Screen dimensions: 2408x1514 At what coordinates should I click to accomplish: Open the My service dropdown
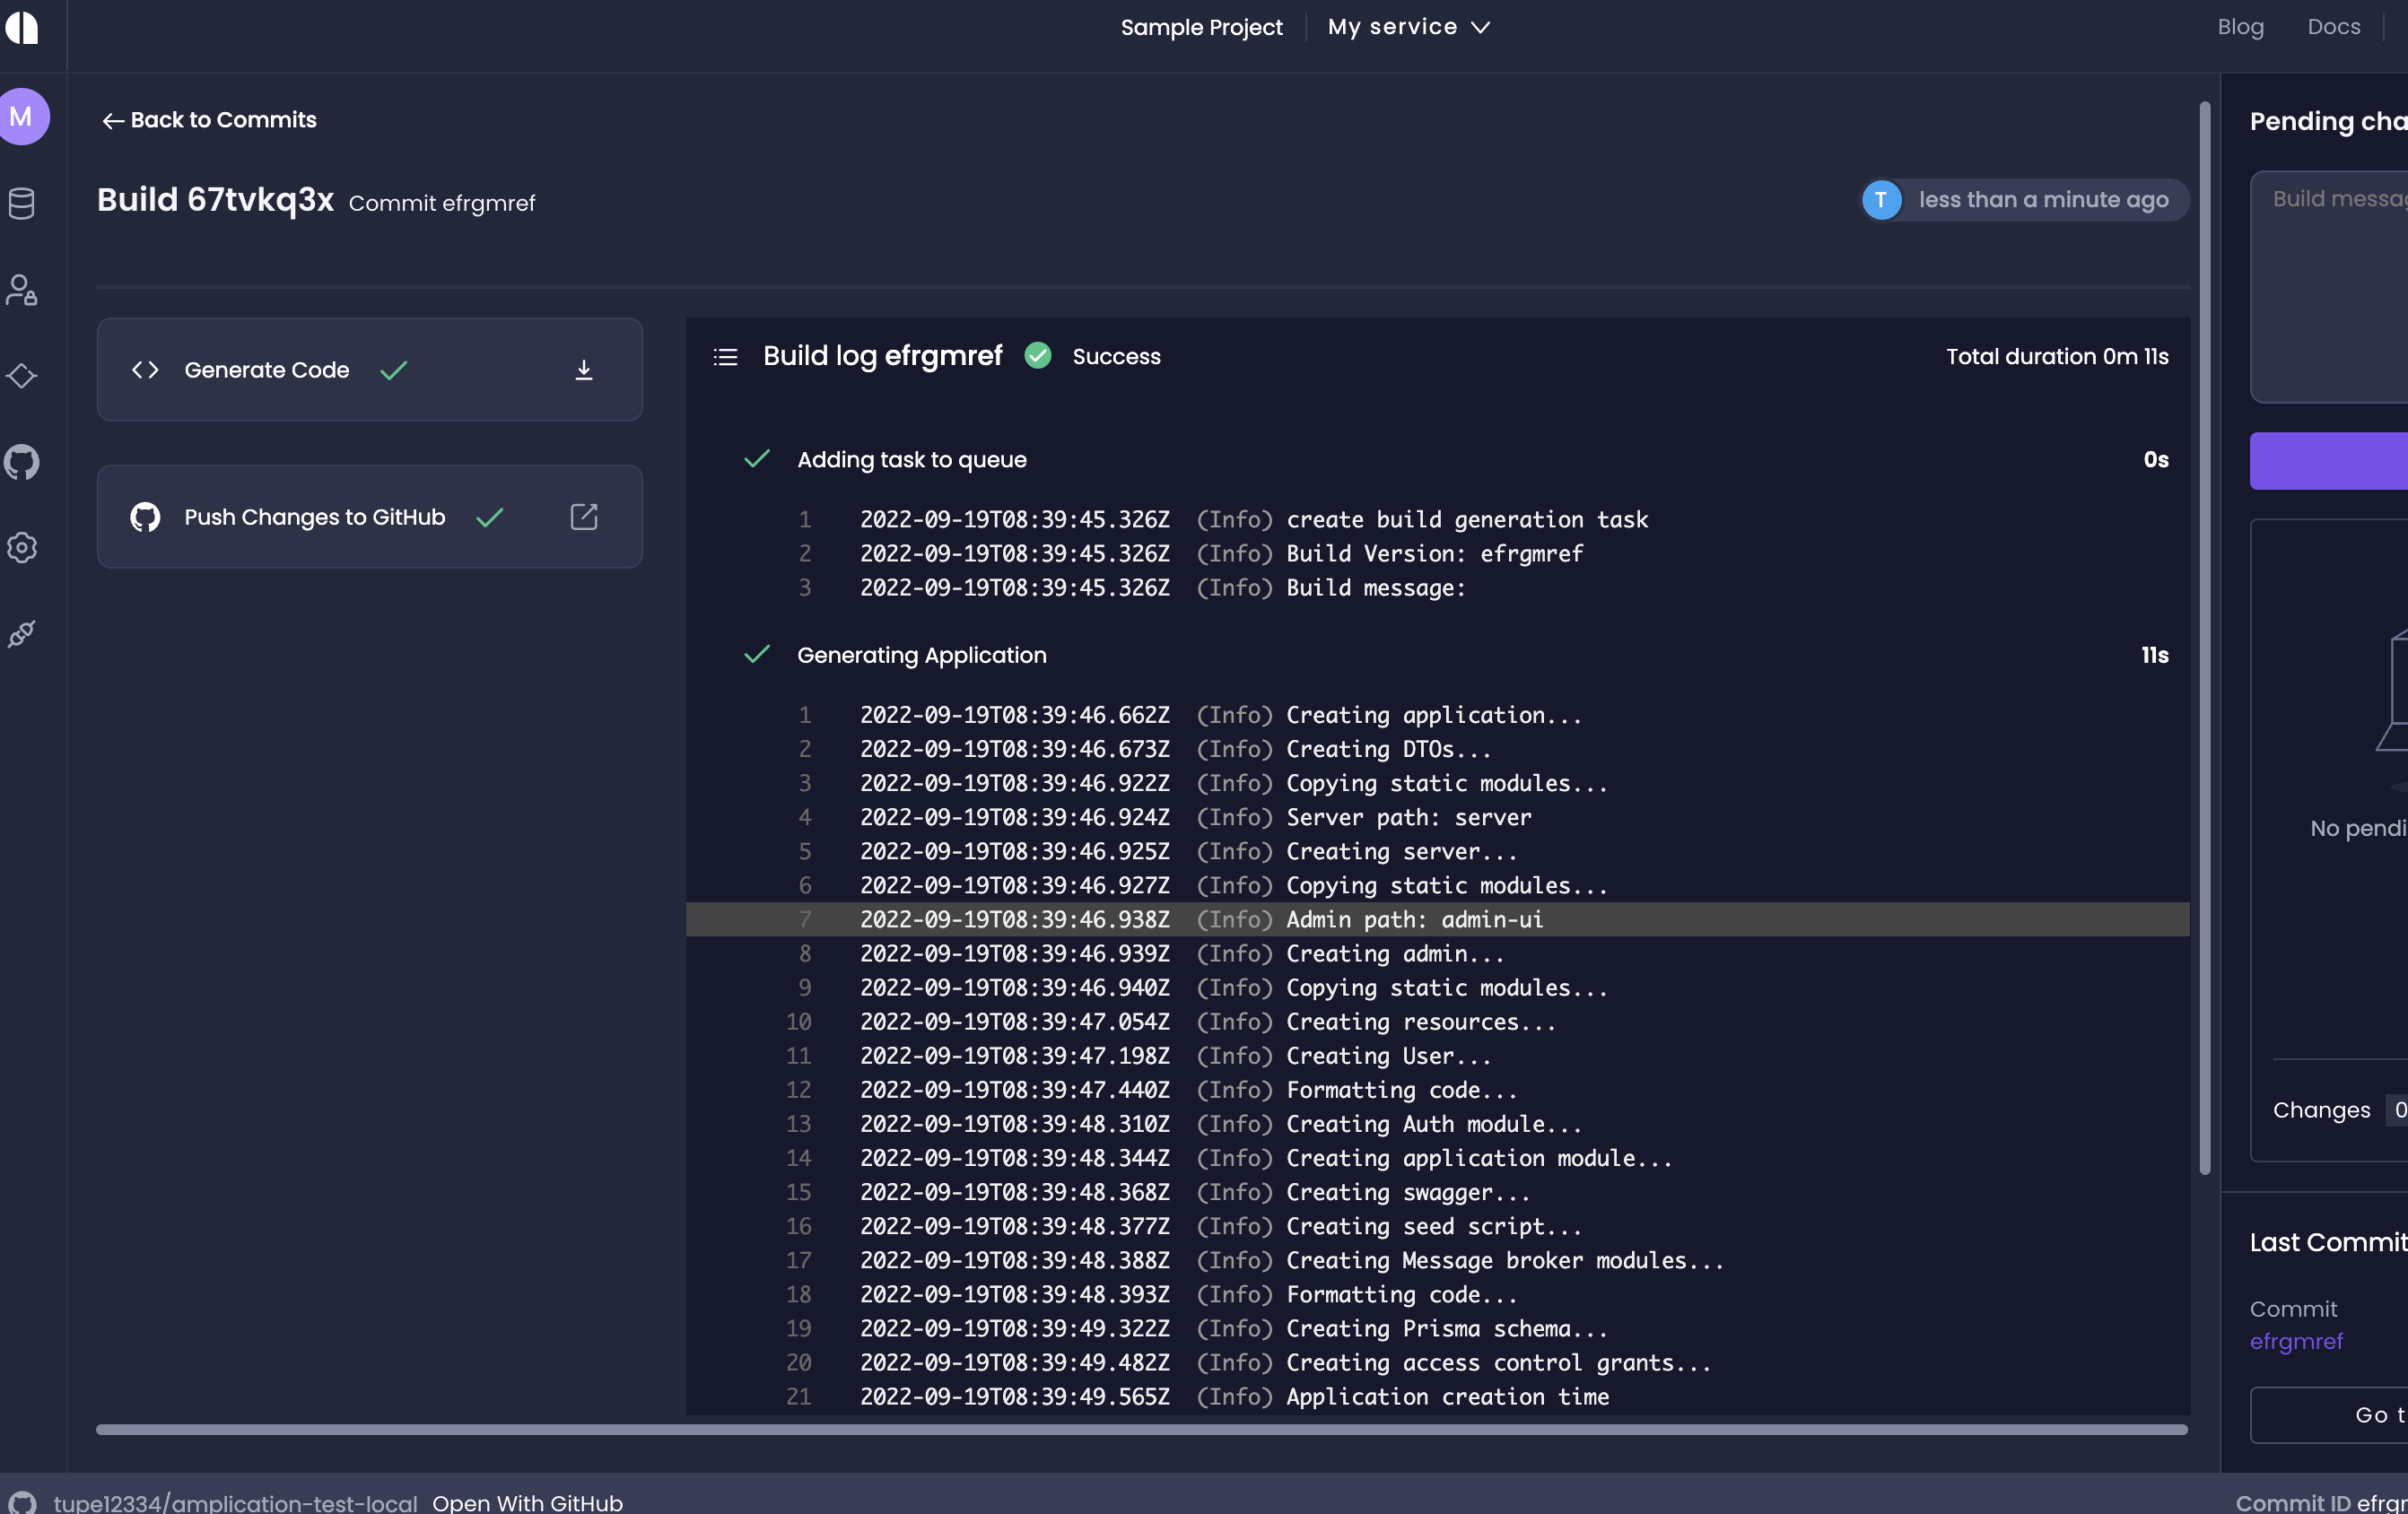point(1408,27)
